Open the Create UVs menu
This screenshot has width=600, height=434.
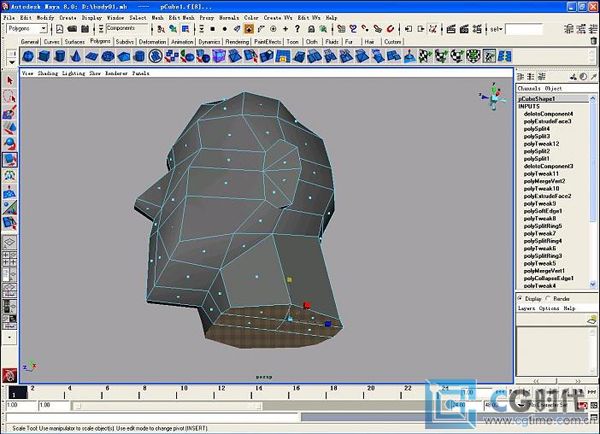point(278,18)
